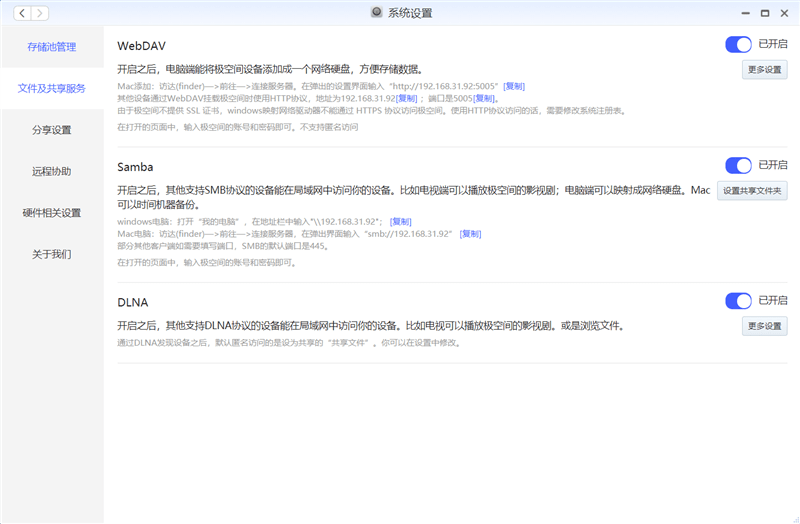Viewport: 800px width, 524px height.
Task: Click the SMB default port 445 note
Action: [x=223, y=246]
